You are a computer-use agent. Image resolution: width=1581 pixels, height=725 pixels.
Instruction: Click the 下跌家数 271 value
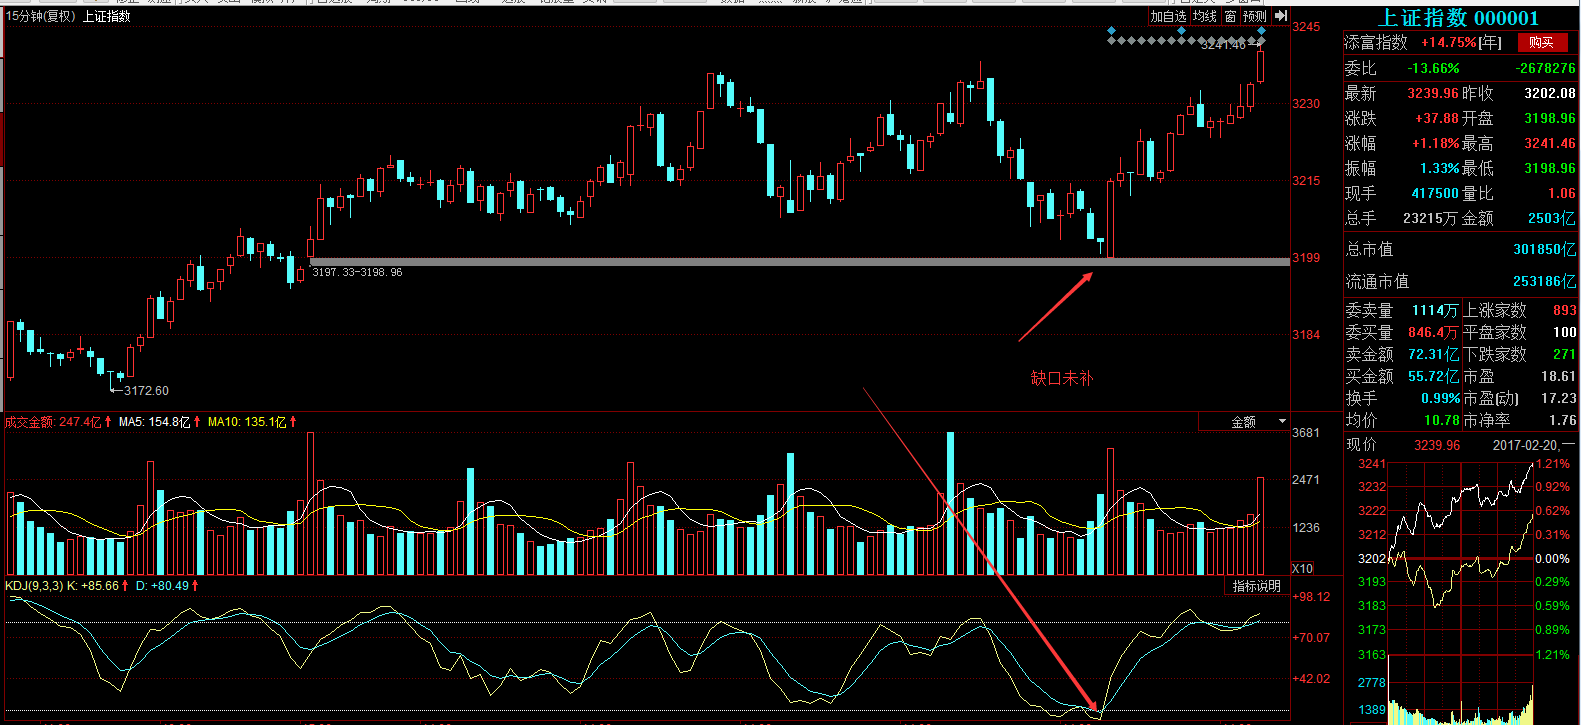(x=1565, y=354)
